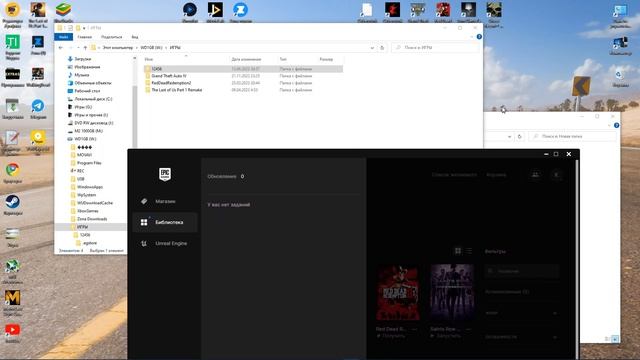Go up one folder level in Explorer
The width and height of the screenshot is (640, 360).
[x=85, y=48]
